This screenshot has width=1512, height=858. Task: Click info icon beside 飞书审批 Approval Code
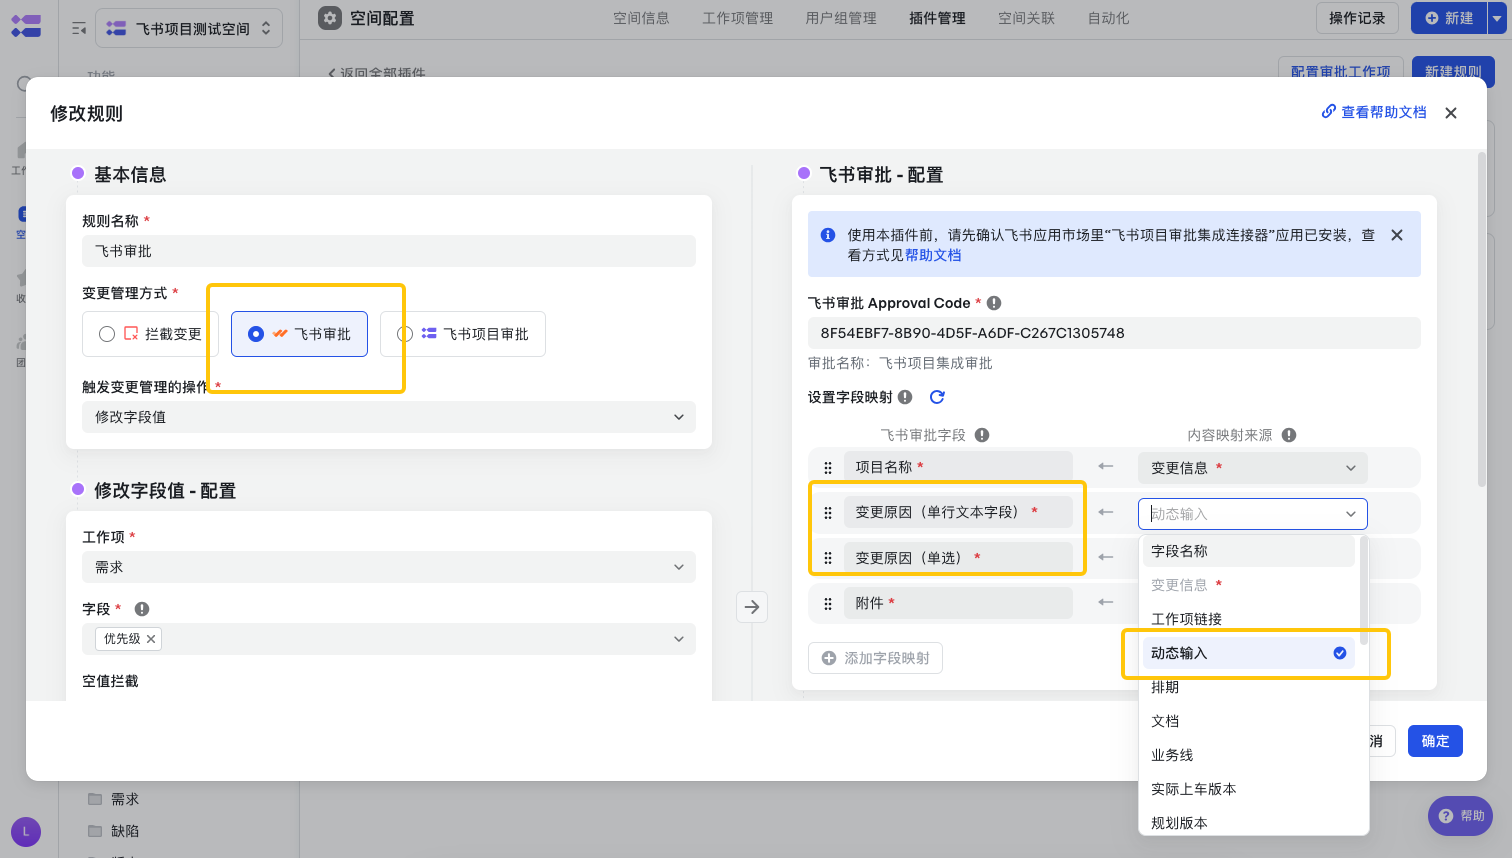[994, 303]
